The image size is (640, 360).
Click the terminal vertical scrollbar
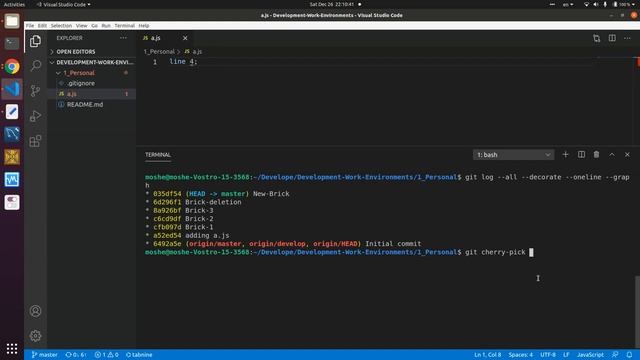[x=637, y=313]
